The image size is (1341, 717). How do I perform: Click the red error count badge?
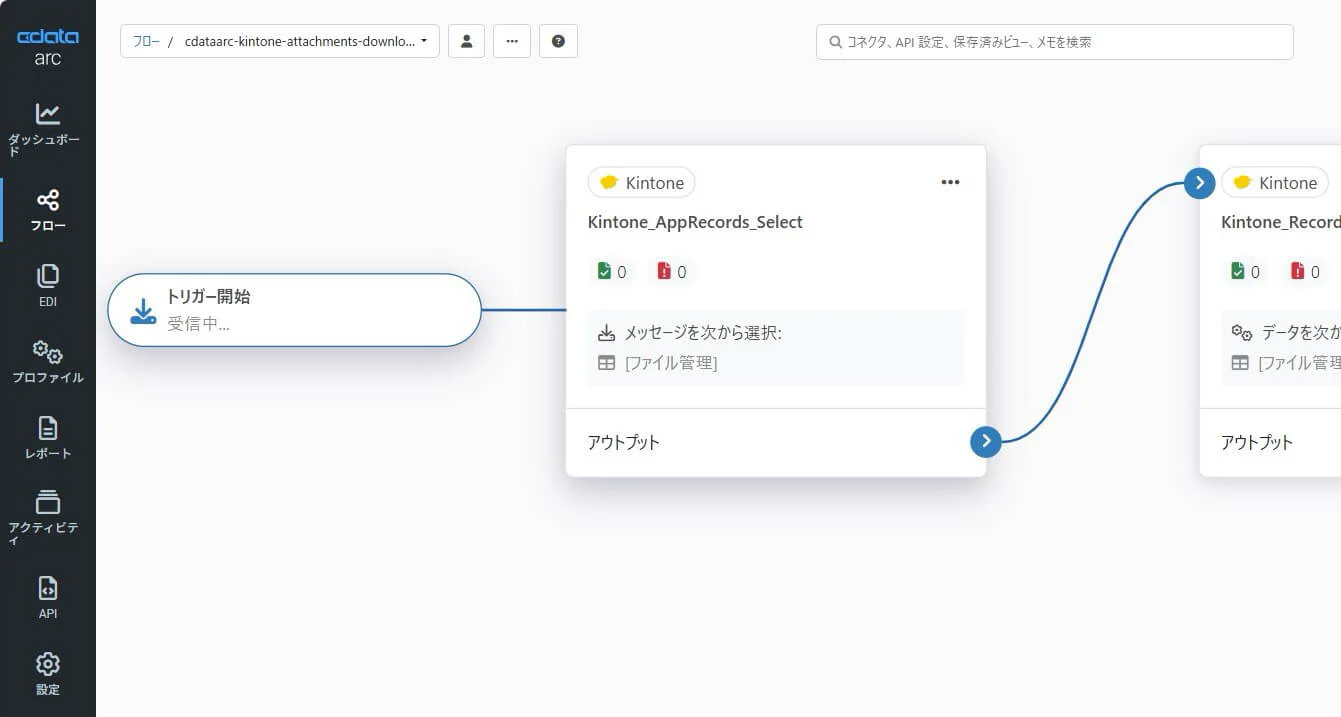[672, 271]
